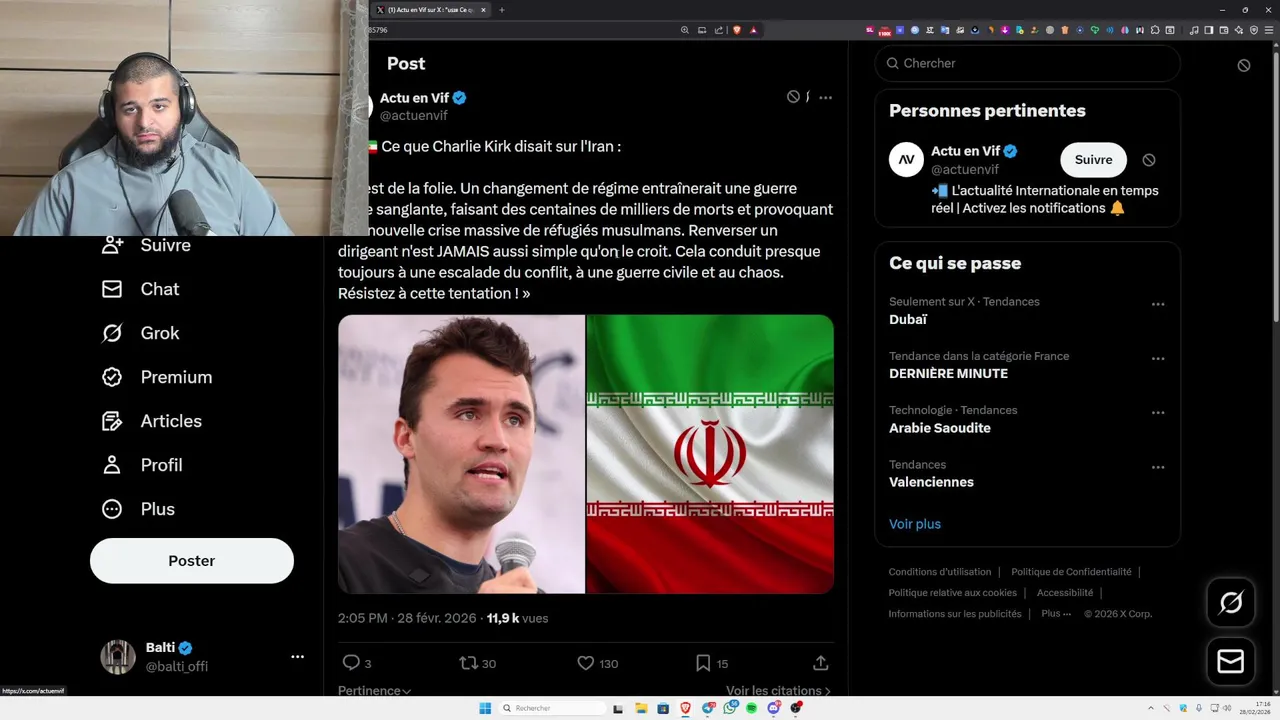
Task: Click the Poster button
Action: click(x=192, y=561)
